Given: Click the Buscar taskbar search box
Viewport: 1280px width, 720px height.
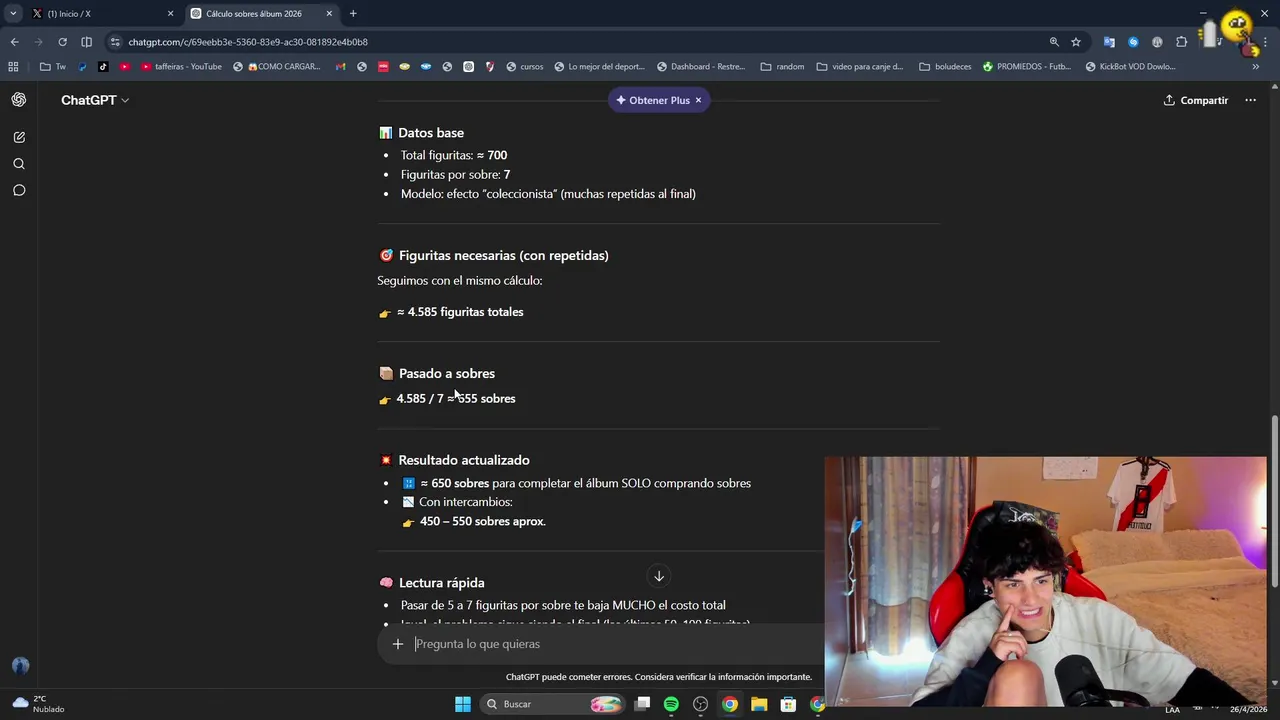Looking at the screenshot, I should pos(551,704).
